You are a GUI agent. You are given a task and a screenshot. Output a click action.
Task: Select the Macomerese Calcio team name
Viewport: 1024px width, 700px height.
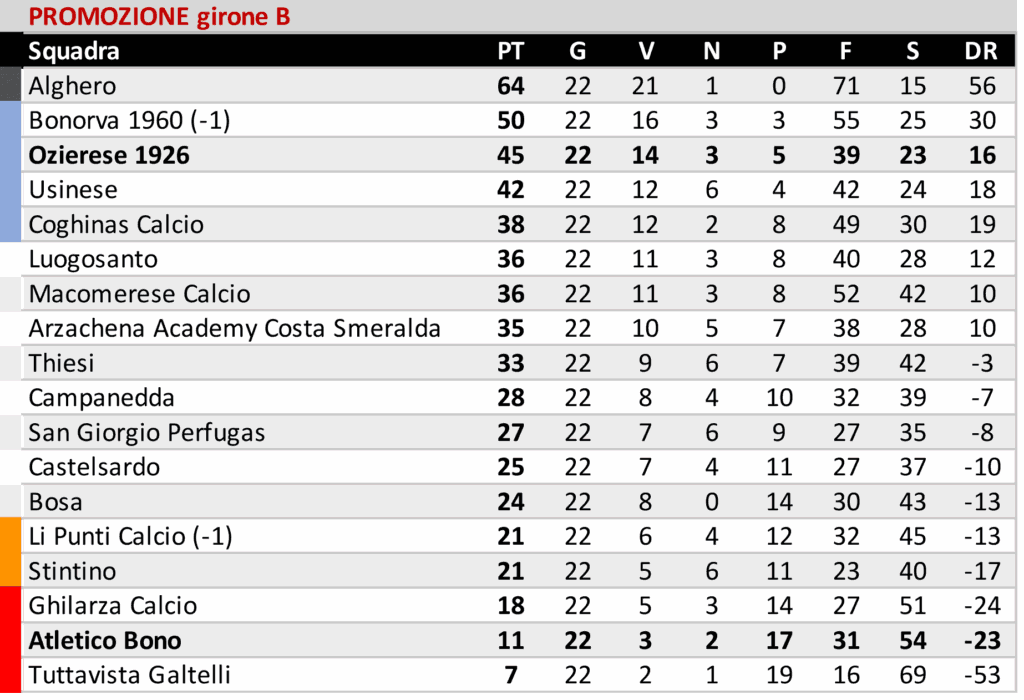point(139,294)
